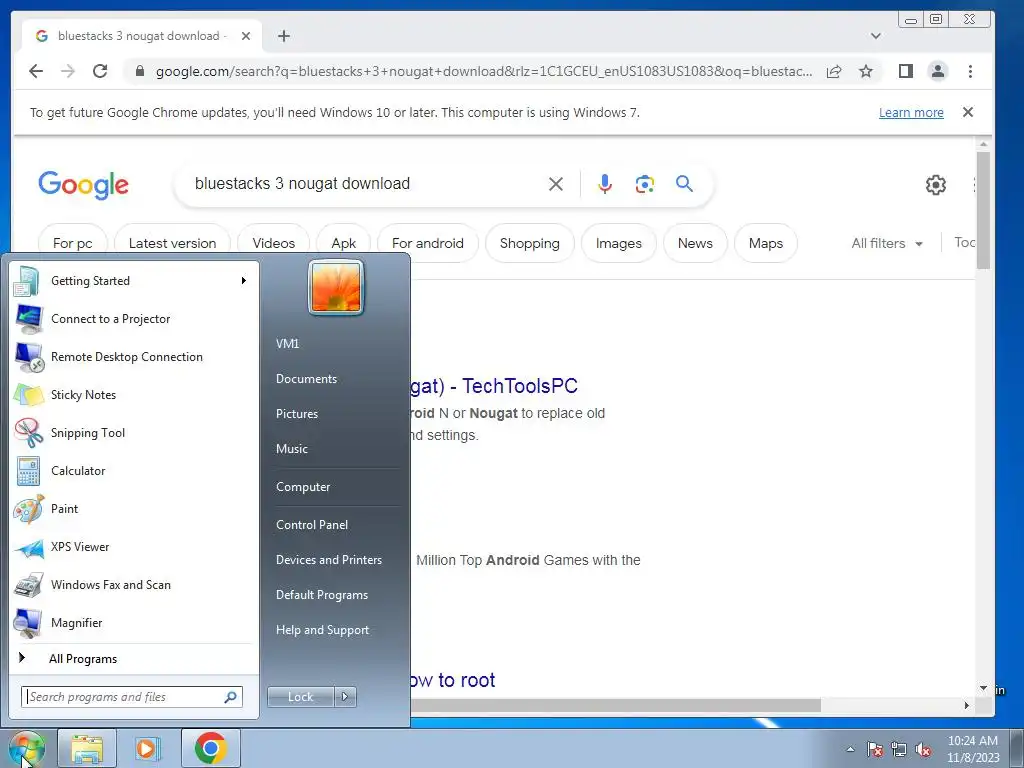Click Chrome back arrow

tap(36, 71)
